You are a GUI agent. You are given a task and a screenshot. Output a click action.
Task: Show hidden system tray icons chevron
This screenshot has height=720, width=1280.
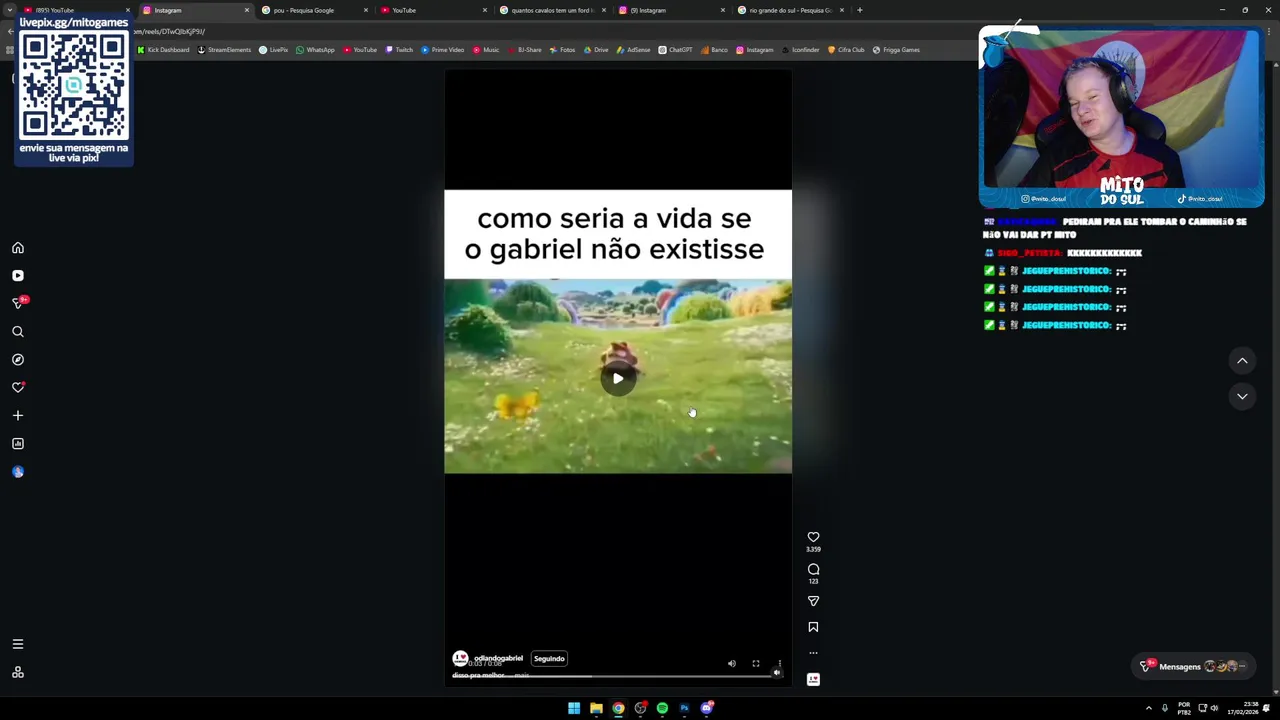click(x=1148, y=708)
